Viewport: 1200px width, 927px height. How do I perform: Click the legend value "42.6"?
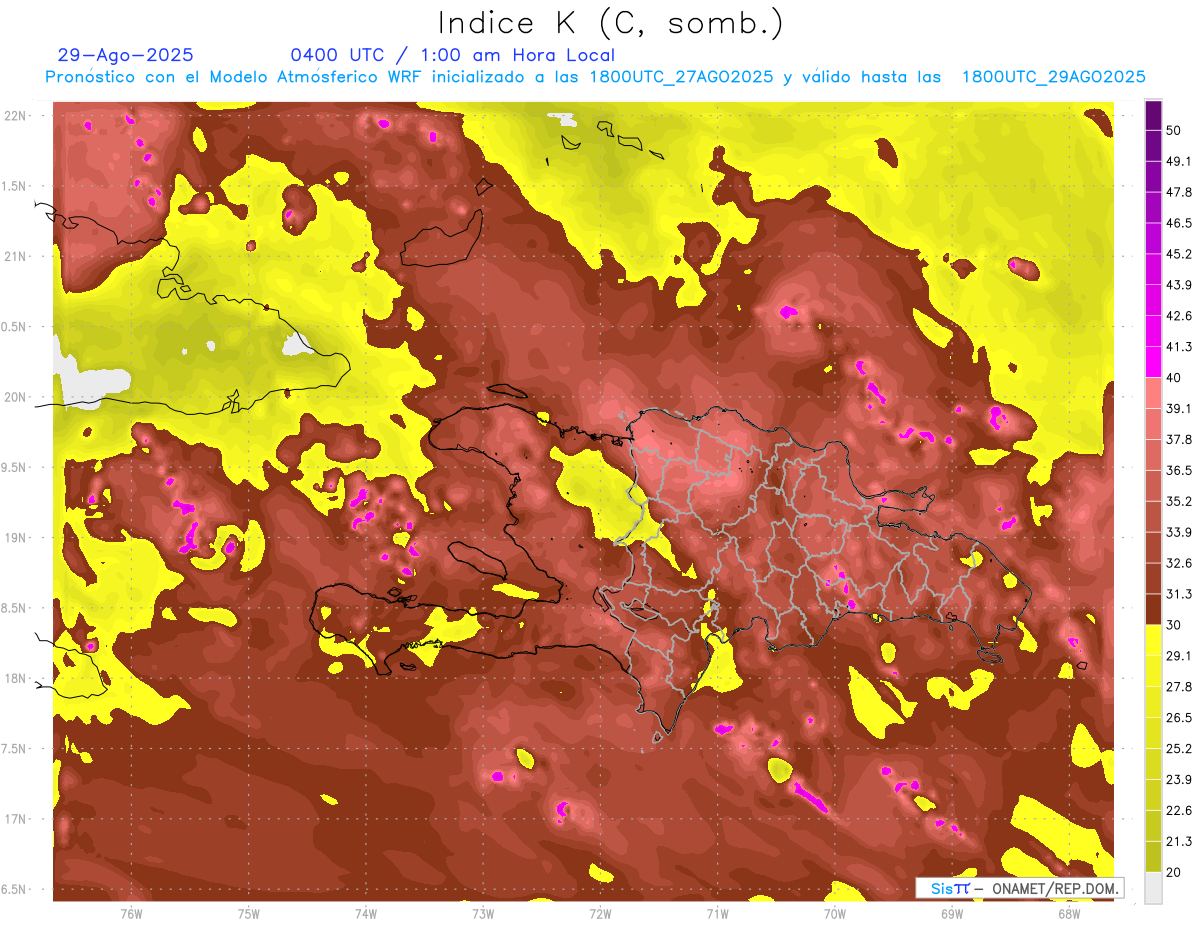click(1178, 316)
